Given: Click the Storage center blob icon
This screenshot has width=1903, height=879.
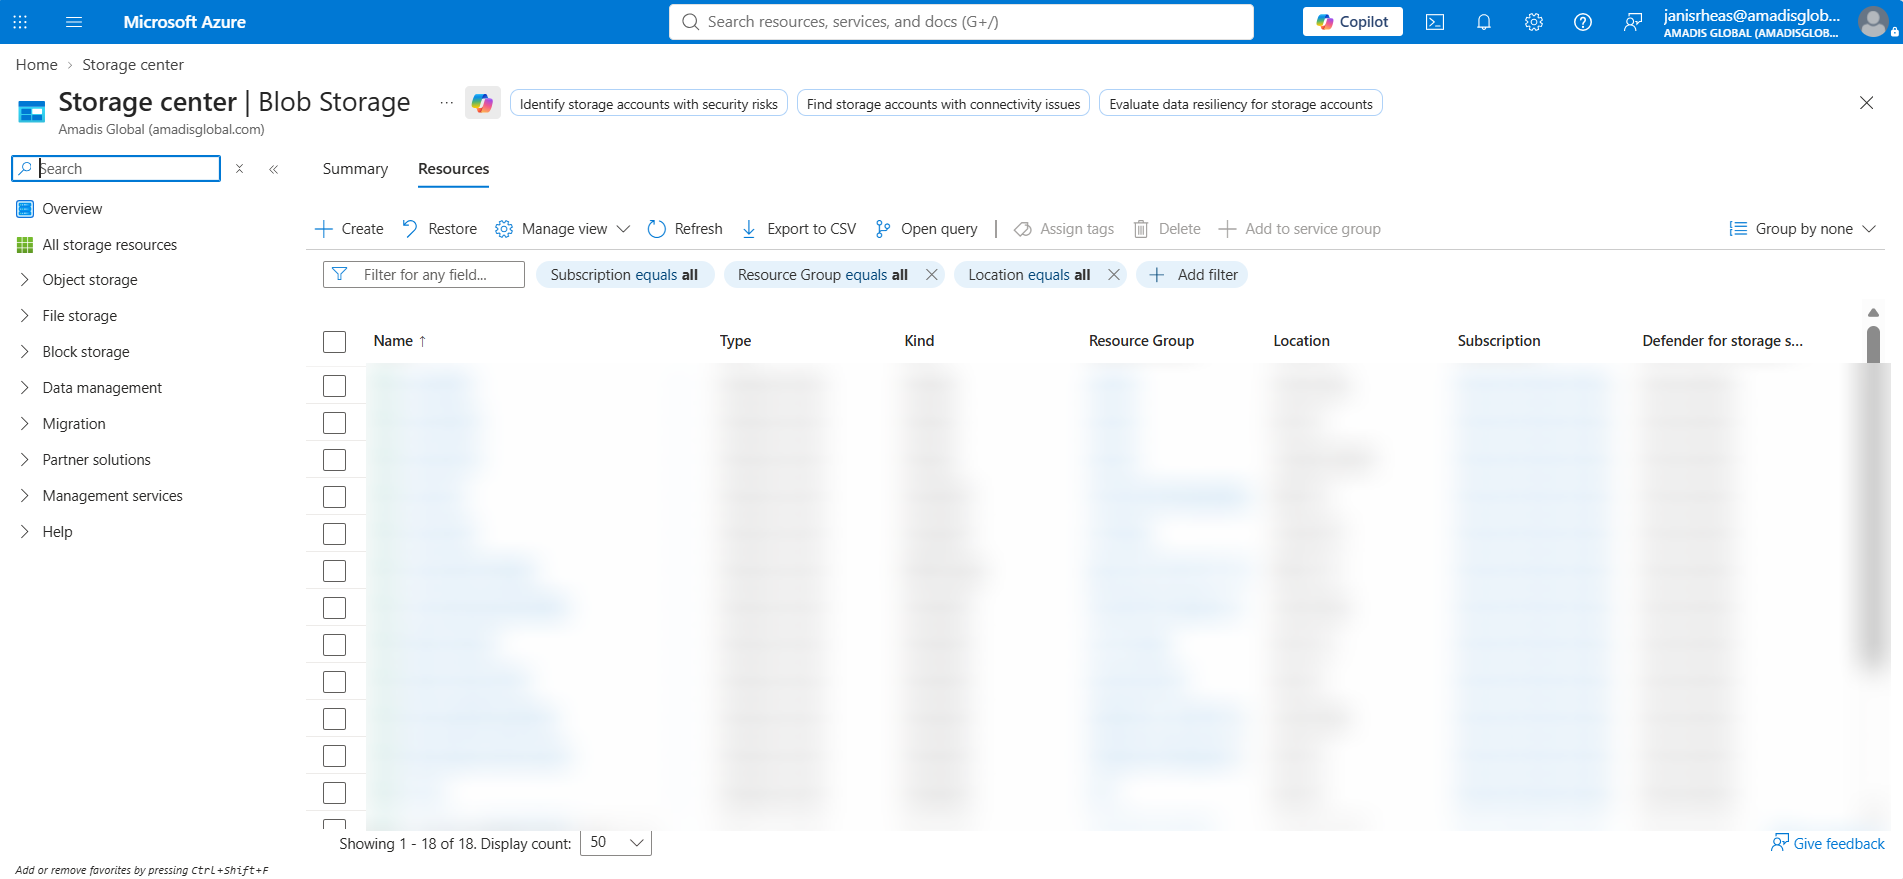Looking at the screenshot, I should 32,111.
